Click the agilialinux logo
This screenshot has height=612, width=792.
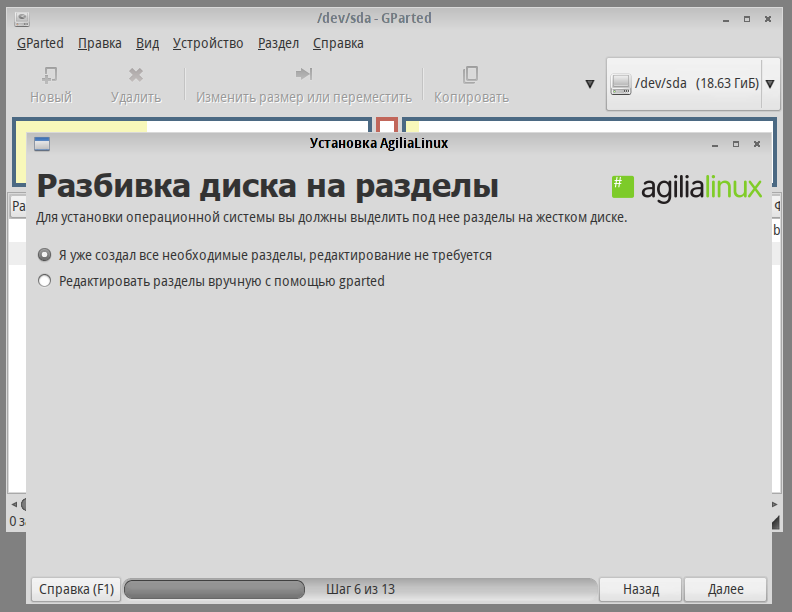click(686, 188)
